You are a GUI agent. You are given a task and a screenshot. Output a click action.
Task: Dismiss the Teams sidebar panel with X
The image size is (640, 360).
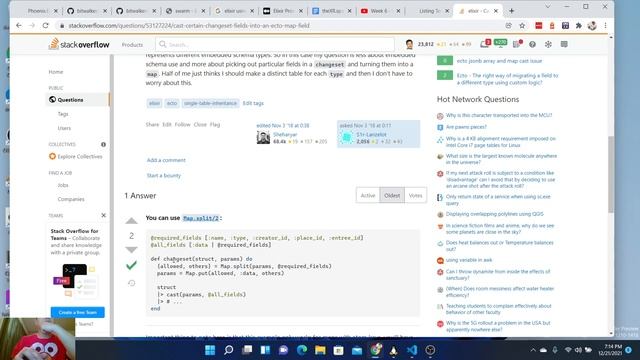[x=103, y=215]
